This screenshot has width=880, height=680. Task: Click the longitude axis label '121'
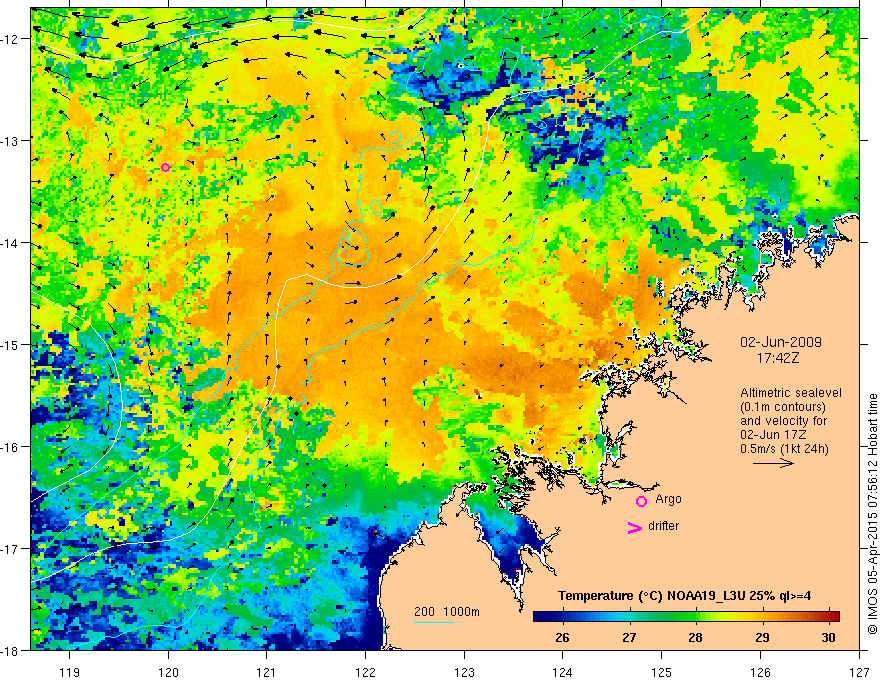click(x=267, y=672)
